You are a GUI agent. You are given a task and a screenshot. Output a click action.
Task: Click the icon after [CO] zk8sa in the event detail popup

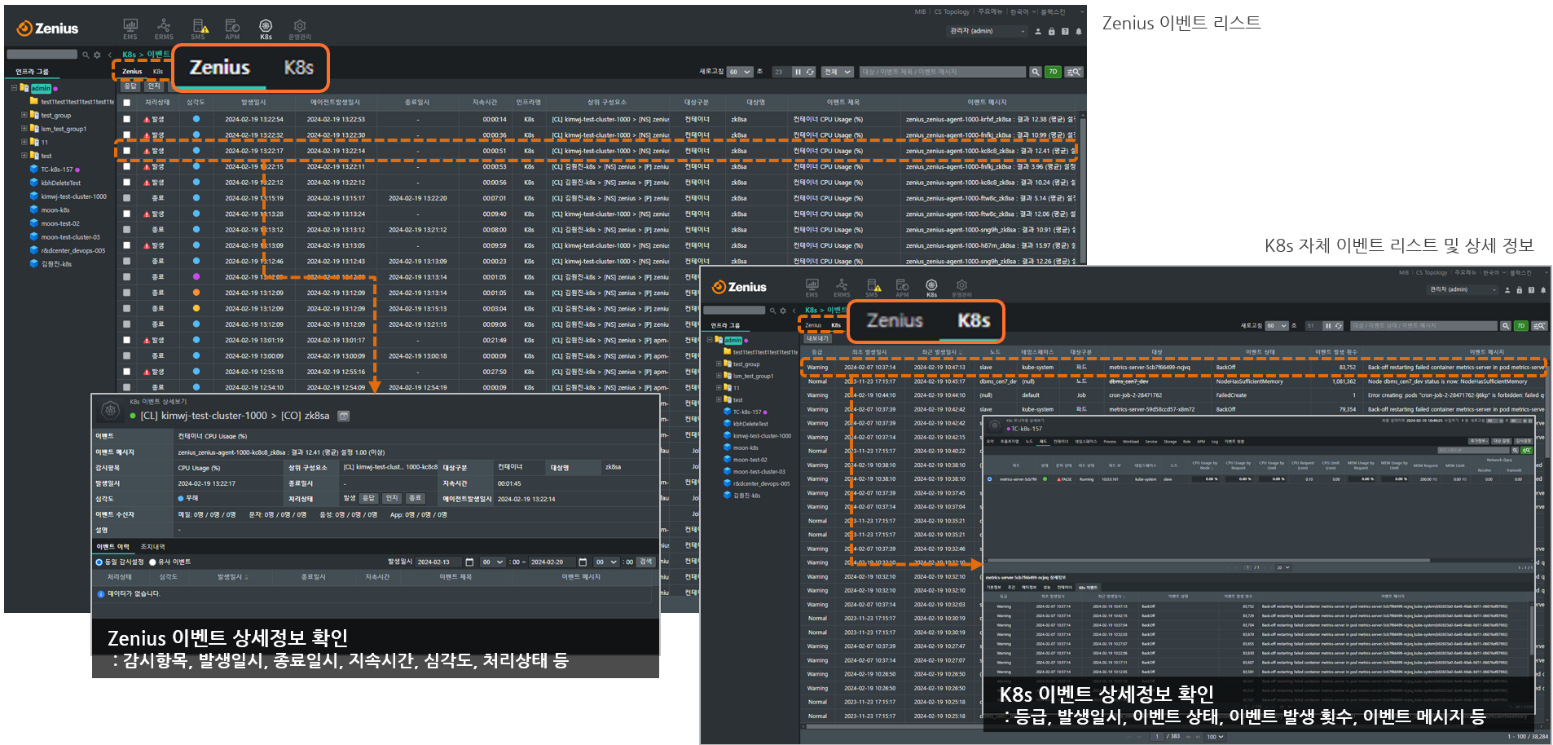point(343,416)
